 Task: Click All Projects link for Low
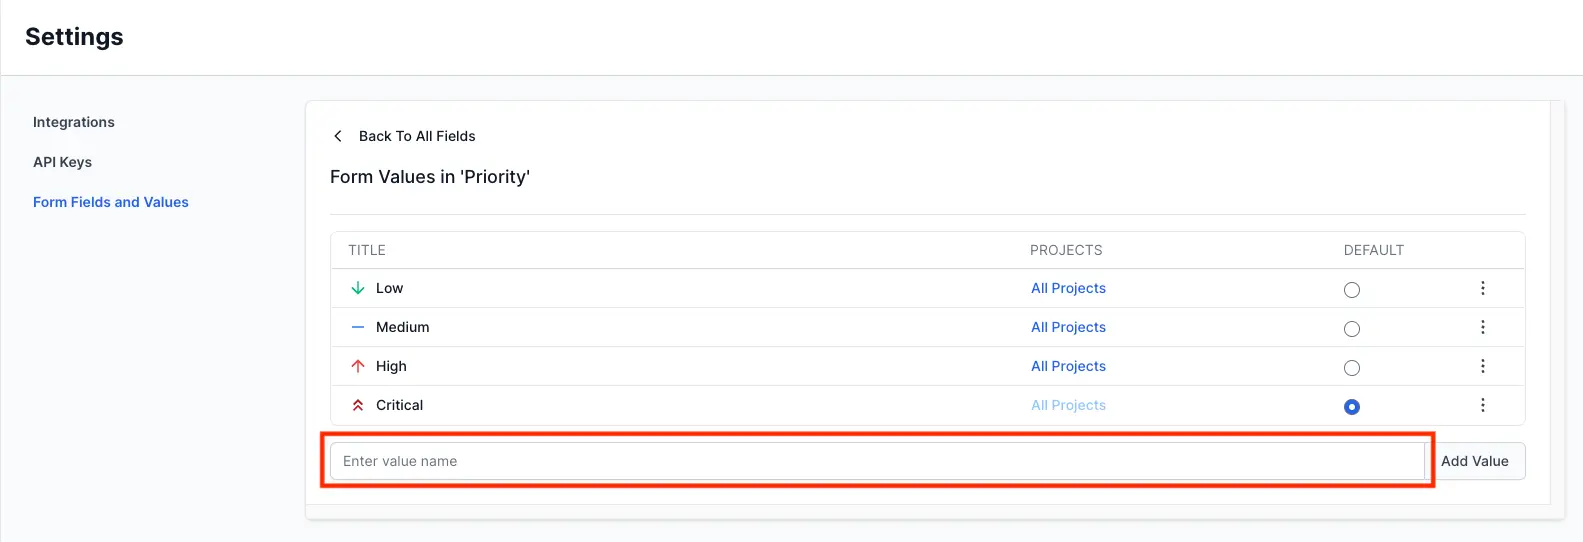1068,288
